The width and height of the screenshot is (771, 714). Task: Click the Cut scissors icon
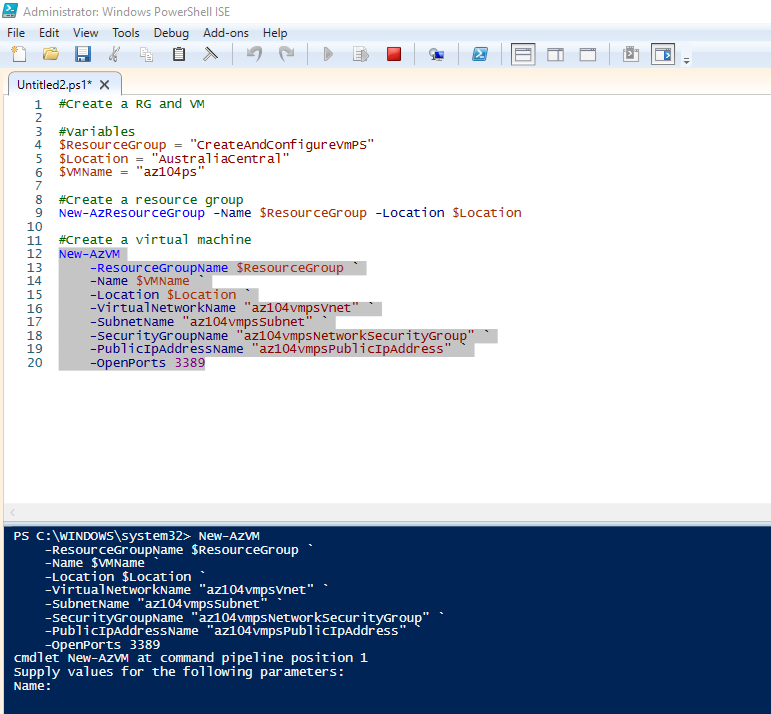(115, 54)
